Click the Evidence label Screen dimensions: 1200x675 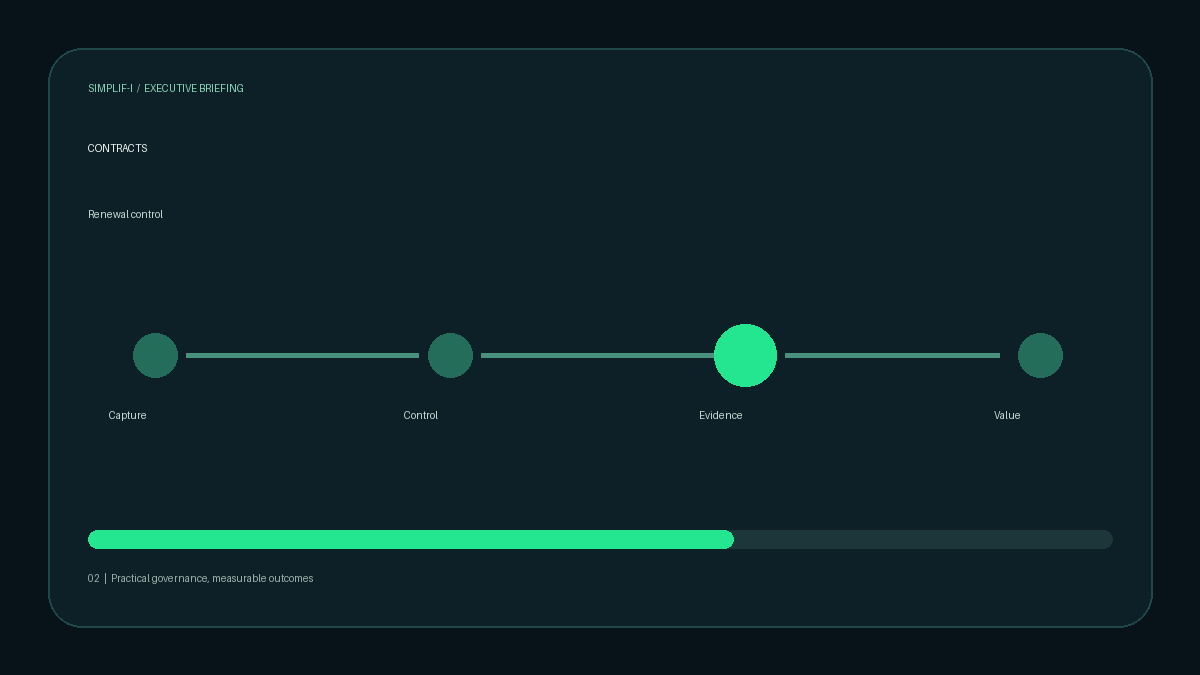720,415
